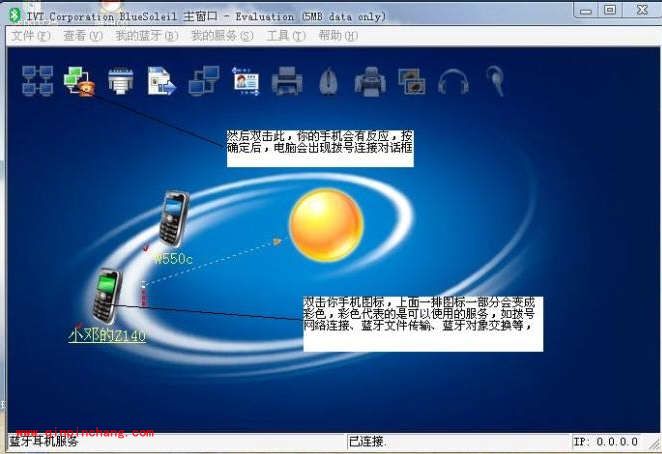Open the 我的服务 (My Services) menu
The width and height of the screenshot is (662, 454).
click(x=221, y=35)
